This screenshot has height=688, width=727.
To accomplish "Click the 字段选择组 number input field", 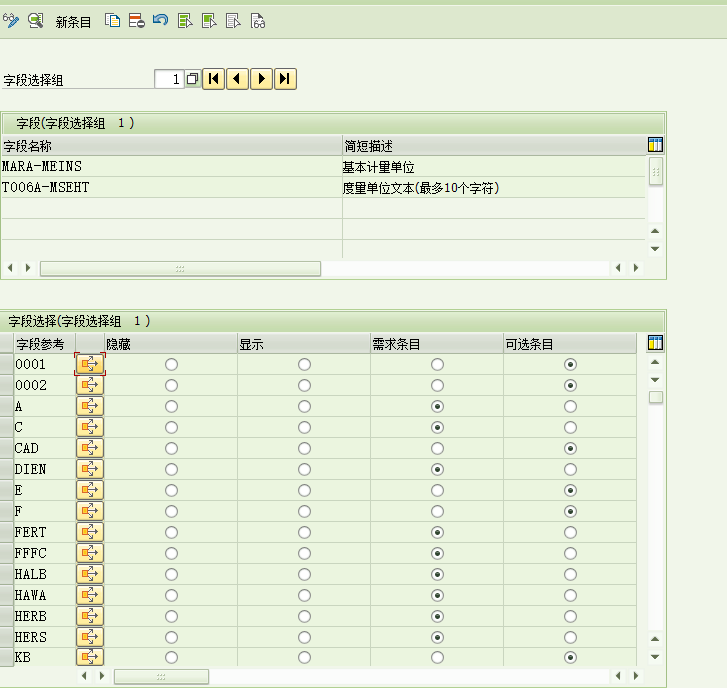I will (x=169, y=79).
